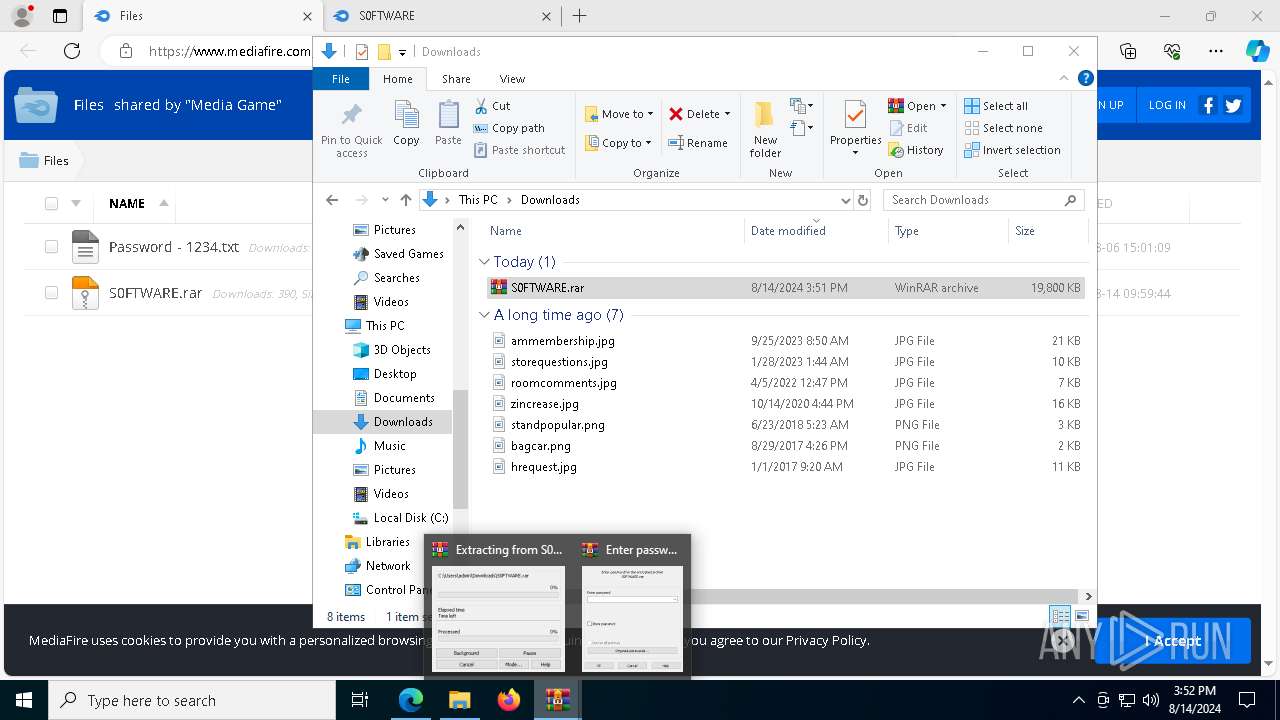The image size is (1280, 720).
Task: Collapse the A long time ago group
Action: click(x=484, y=314)
